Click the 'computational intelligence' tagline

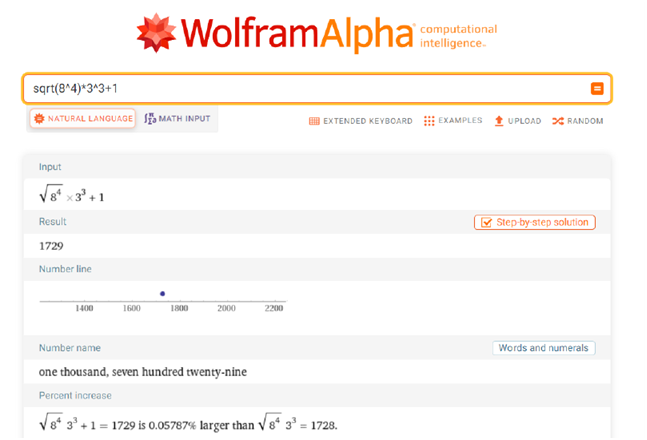point(458,36)
